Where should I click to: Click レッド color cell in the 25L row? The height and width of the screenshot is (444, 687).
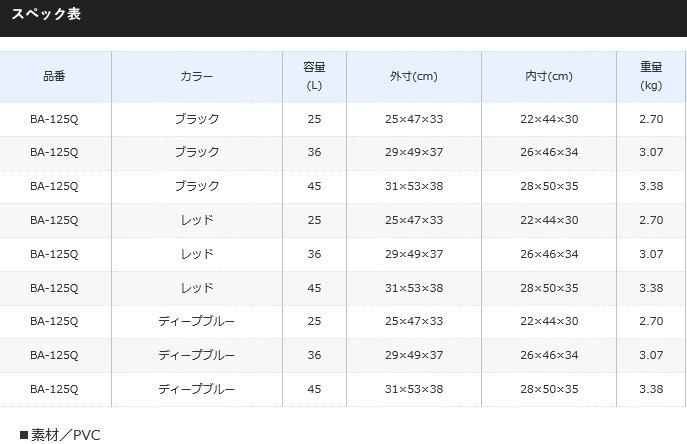197,220
